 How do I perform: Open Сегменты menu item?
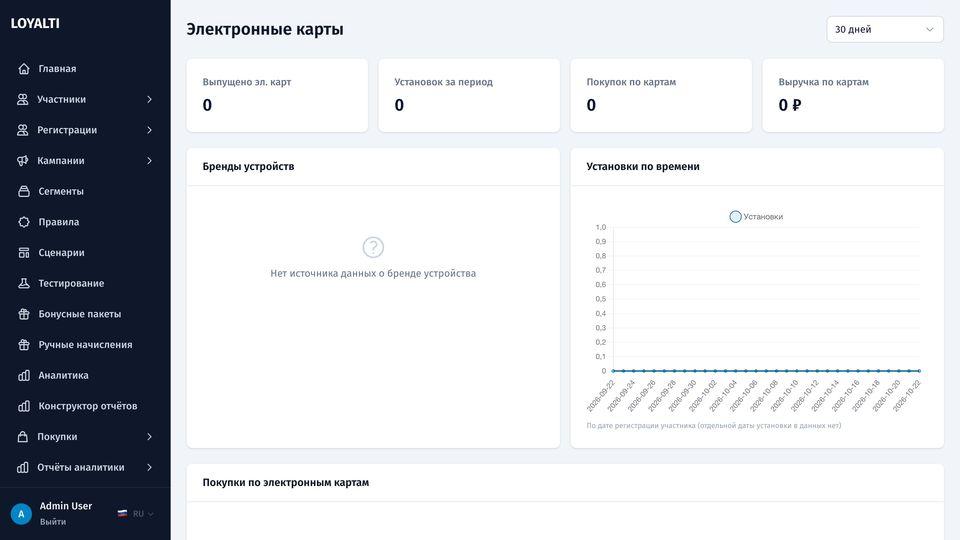(85, 191)
